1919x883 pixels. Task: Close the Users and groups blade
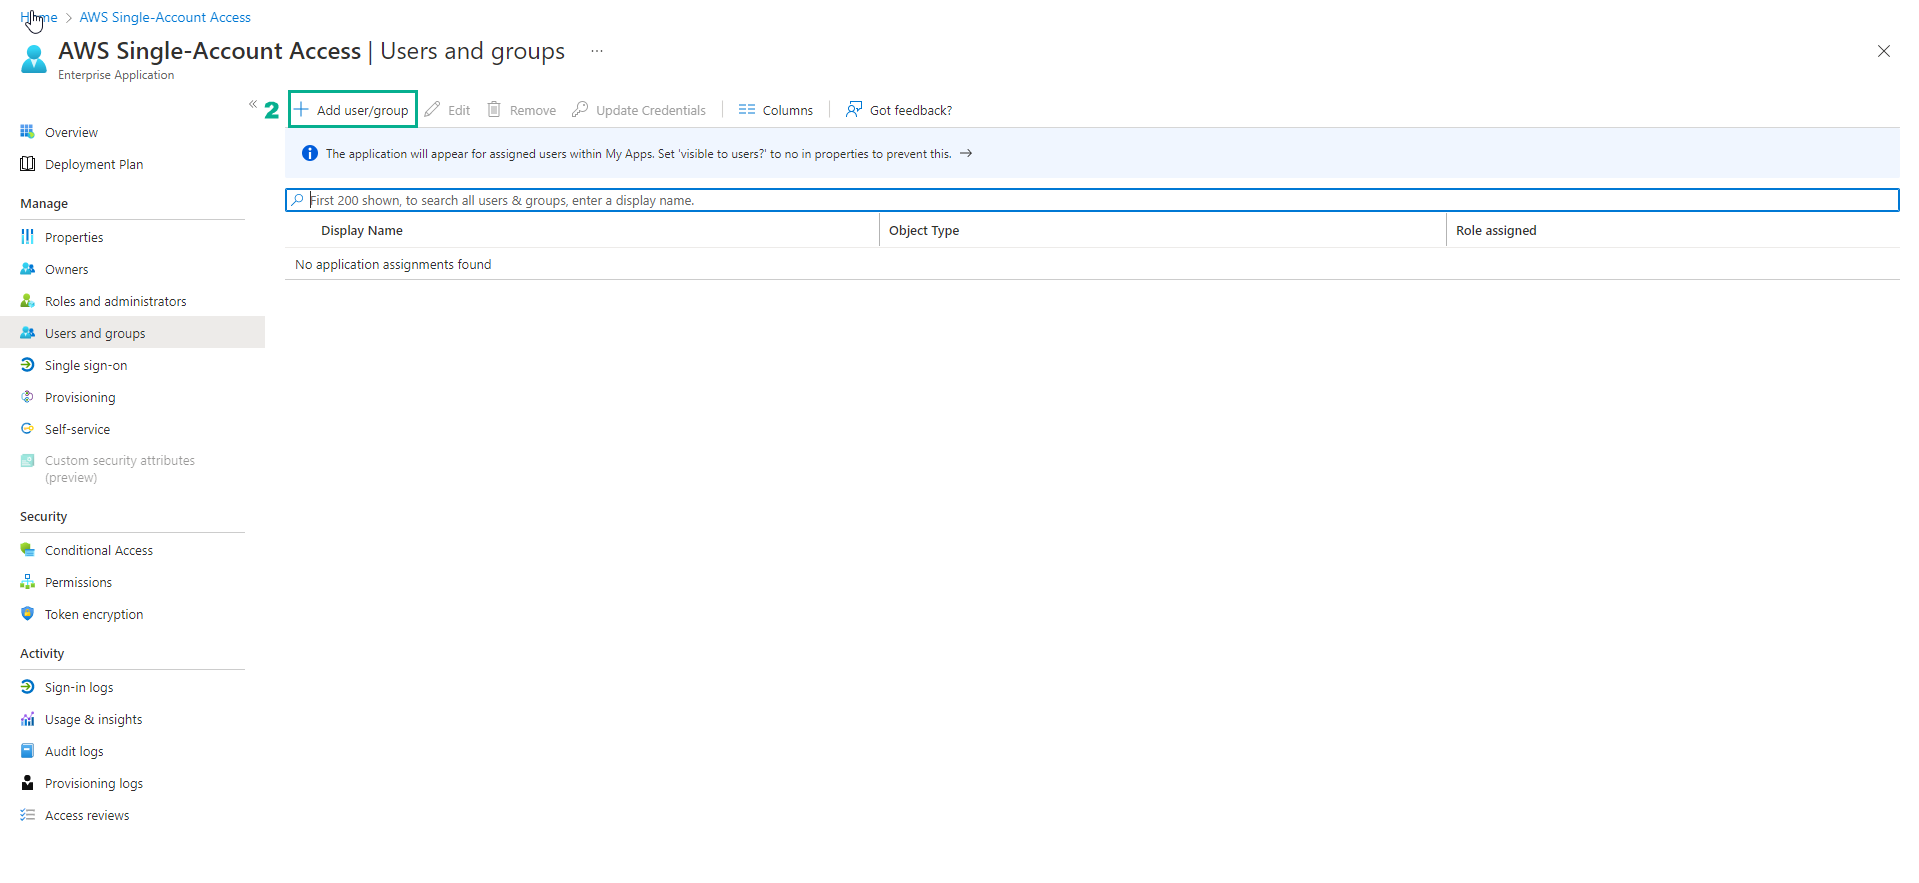(1884, 51)
